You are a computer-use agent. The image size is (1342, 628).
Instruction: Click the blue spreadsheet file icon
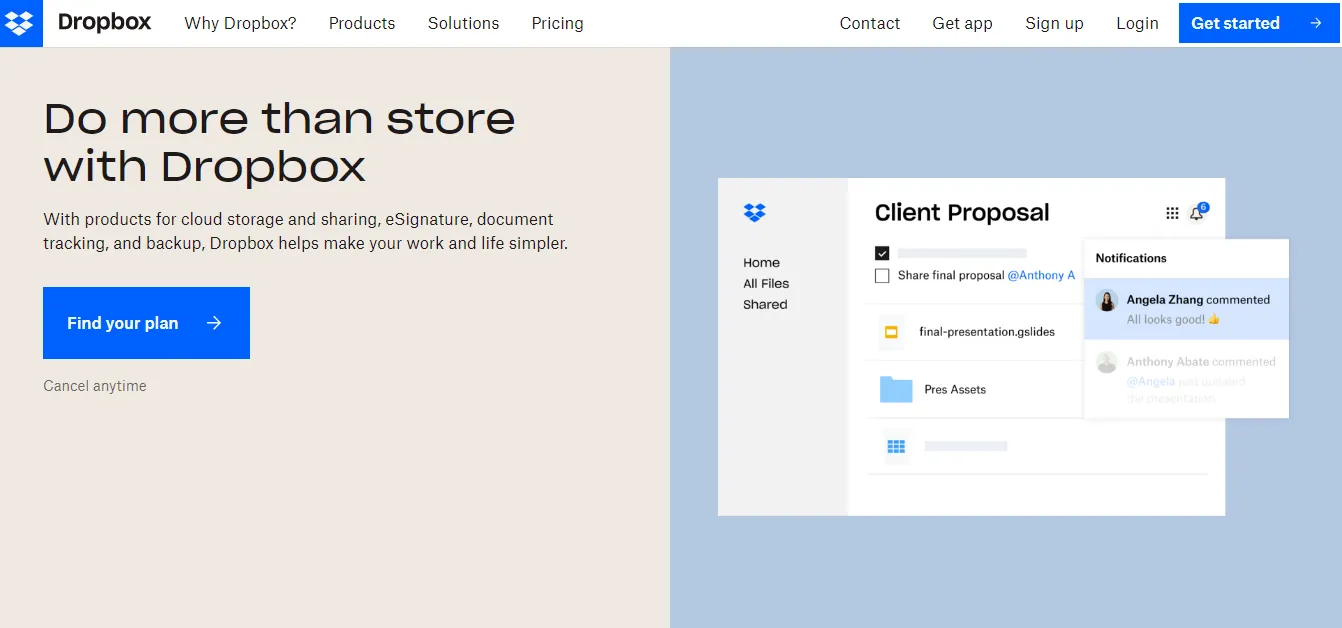pos(896,446)
